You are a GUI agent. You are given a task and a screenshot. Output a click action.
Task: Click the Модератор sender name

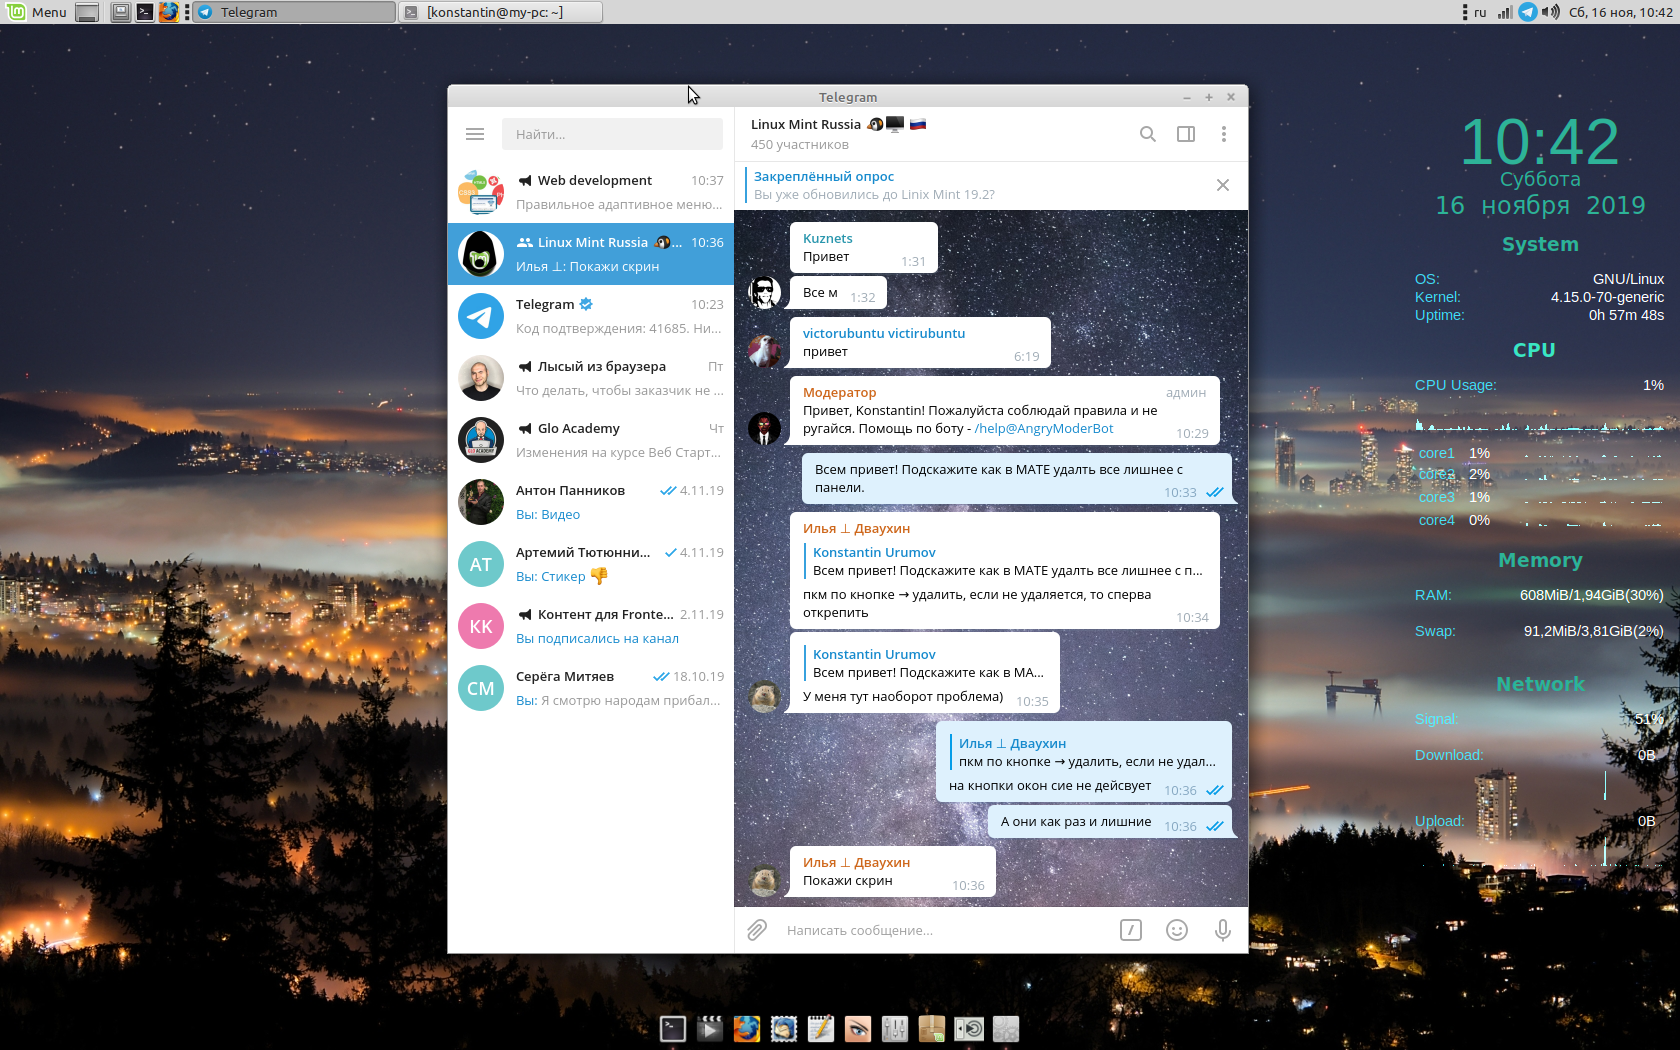pyautogui.click(x=839, y=392)
